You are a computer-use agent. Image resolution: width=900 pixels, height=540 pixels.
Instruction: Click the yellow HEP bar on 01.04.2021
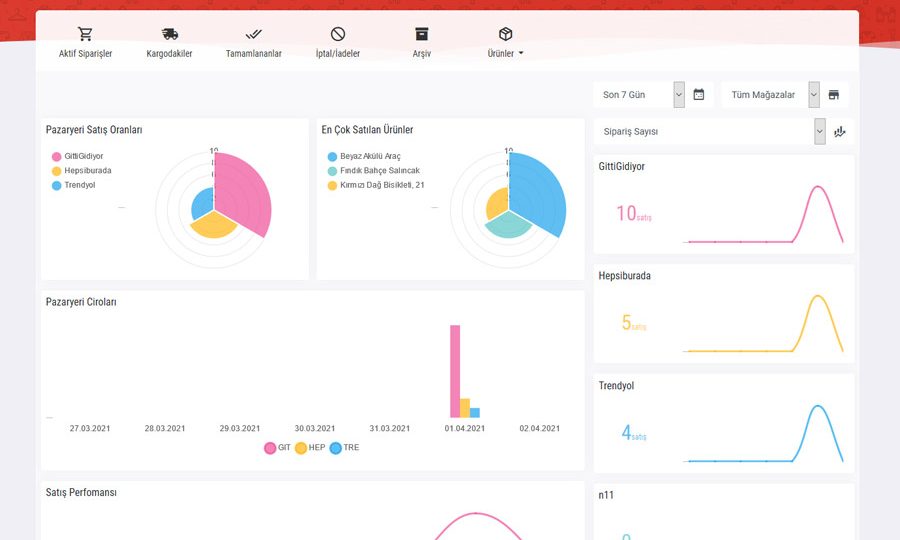point(465,408)
